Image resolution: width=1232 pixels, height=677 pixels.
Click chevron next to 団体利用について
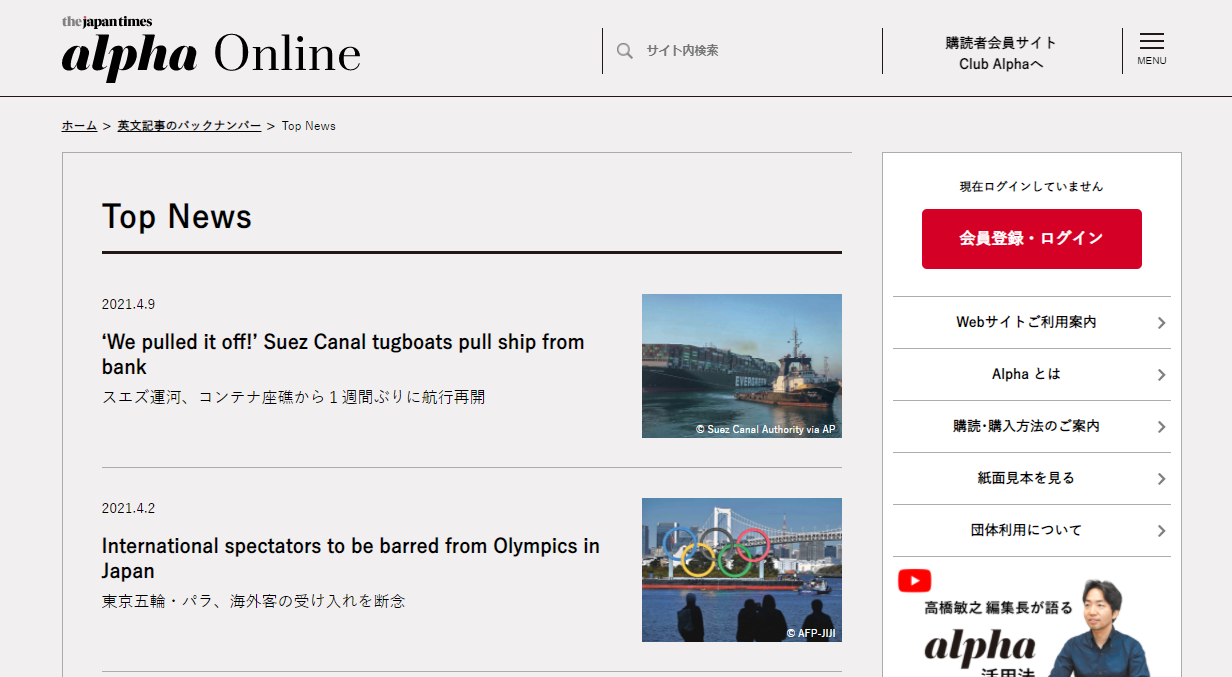[1161, 531]
